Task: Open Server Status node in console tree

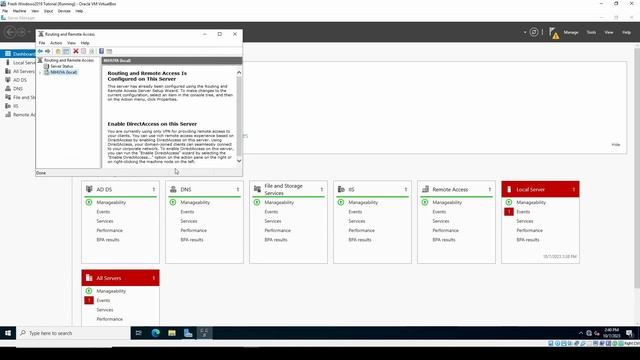Action: [x=62, y=66]
